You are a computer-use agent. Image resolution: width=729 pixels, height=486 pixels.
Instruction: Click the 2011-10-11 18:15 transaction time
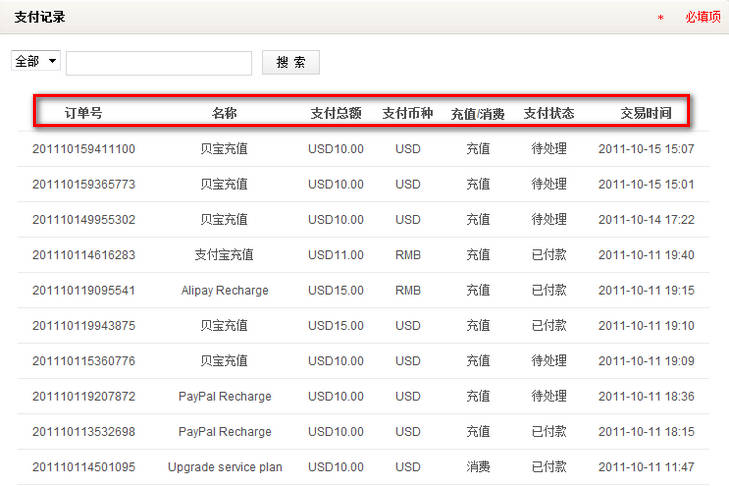point(646,432)
